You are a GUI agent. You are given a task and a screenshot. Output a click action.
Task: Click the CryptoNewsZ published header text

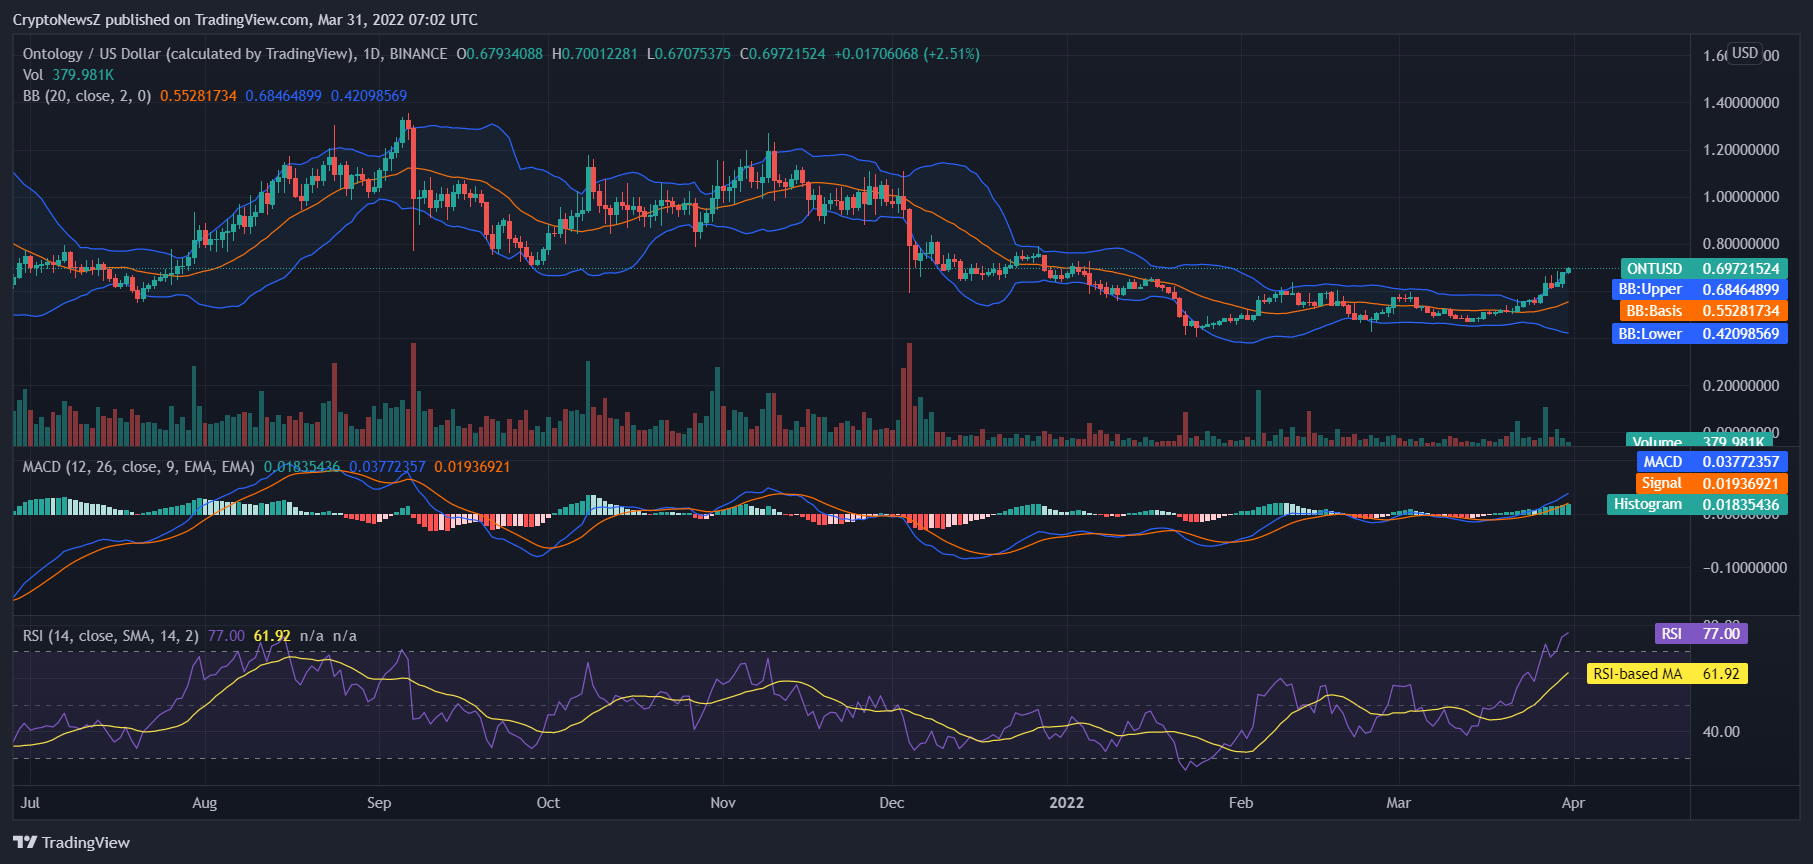click(x=245, y=19)
